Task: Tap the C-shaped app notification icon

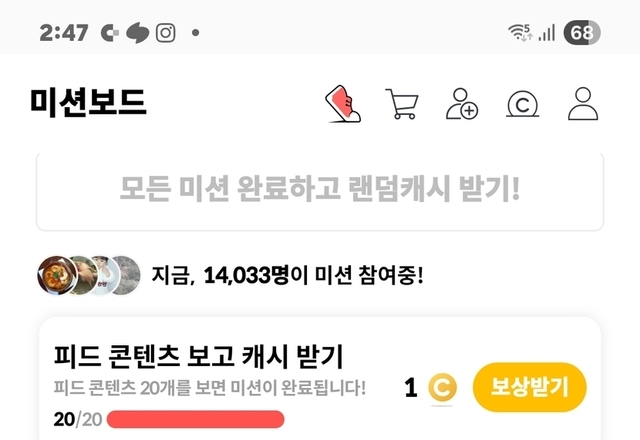Action: click(110, 33)
